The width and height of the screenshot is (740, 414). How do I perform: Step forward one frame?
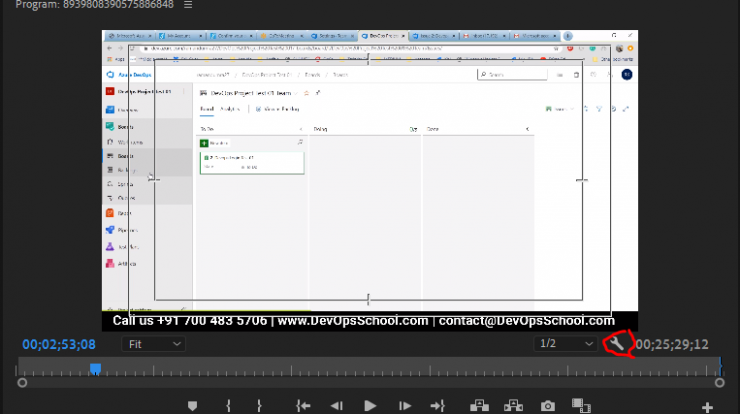click(404, 406)
